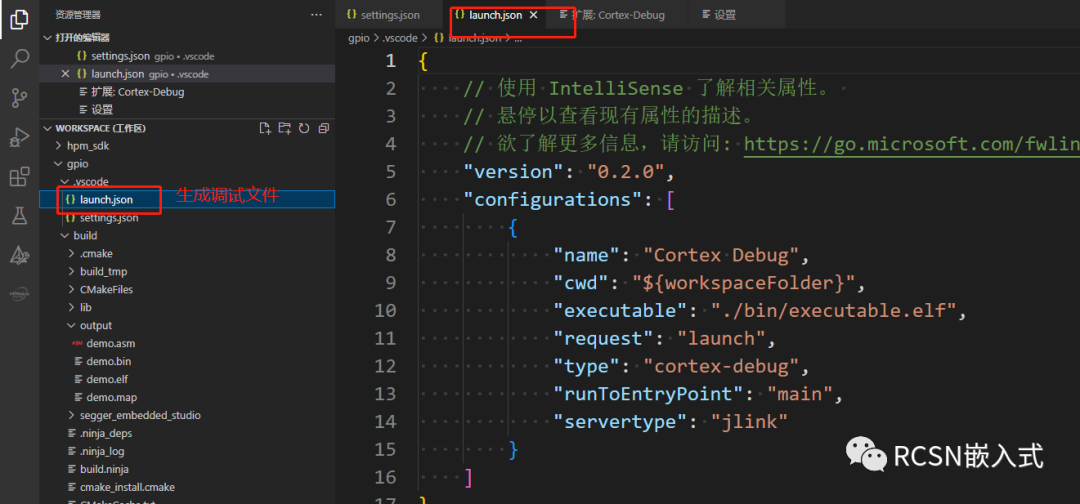Open demo.elf file
The height and width of the screenshot is (504, 1080).
click(187, 379)
